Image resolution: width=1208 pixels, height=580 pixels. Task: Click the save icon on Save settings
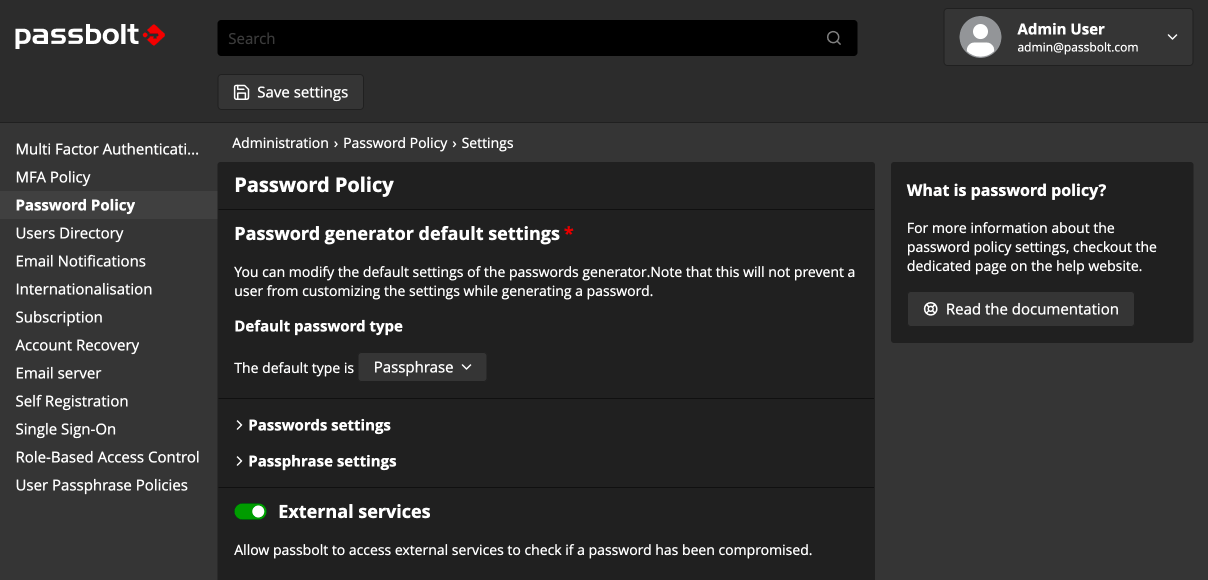click(241, 91)
